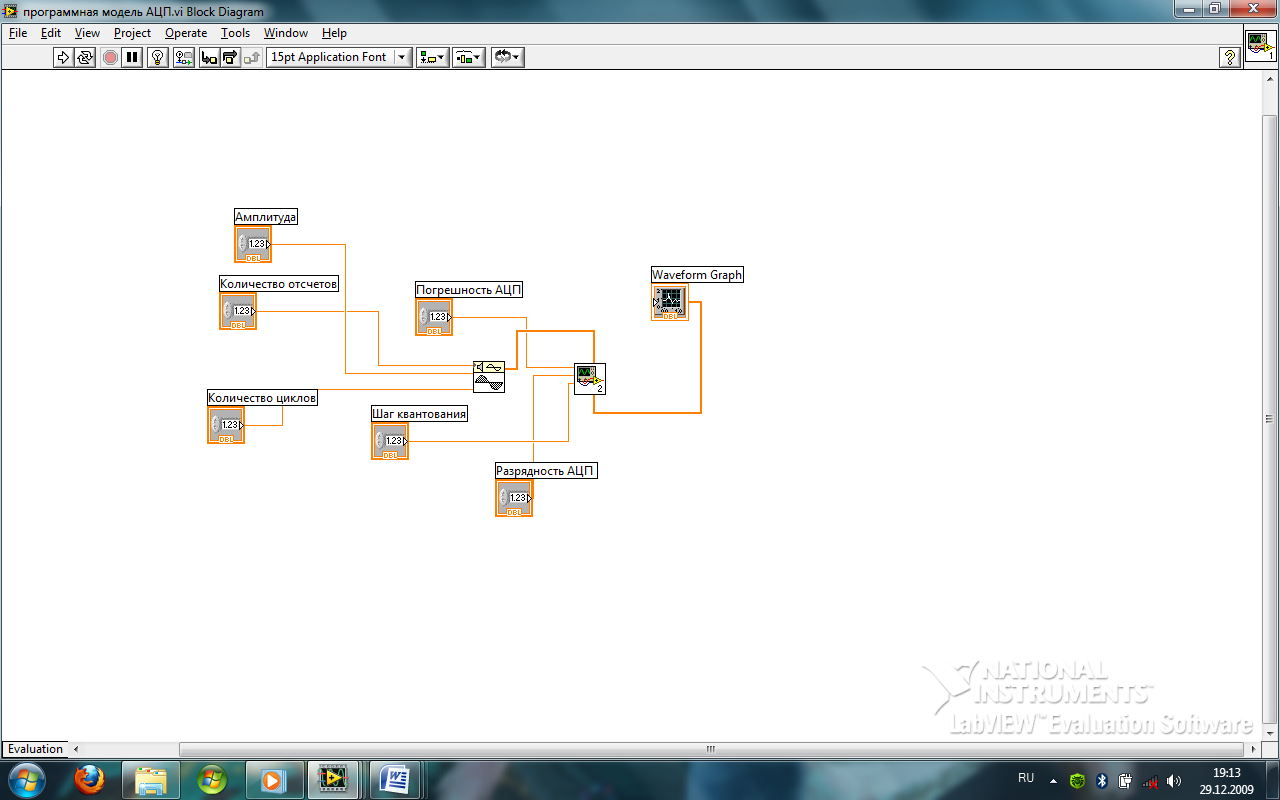Image resolution: width=1280 pixels, height=800 pixels.
Task: Click the horizontal scrollbar thumb
Action: pos(711,749)
